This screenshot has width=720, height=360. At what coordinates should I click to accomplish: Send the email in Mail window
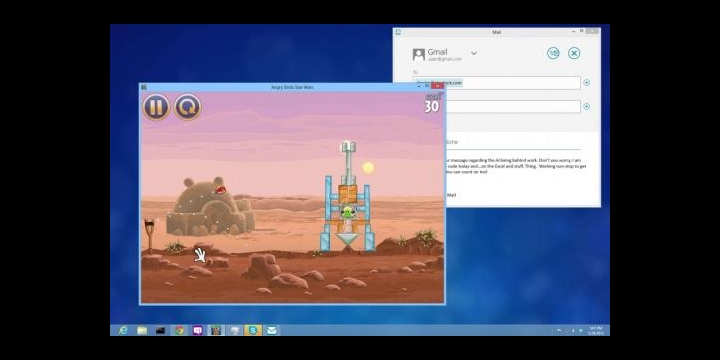click(x=553, y=53)
